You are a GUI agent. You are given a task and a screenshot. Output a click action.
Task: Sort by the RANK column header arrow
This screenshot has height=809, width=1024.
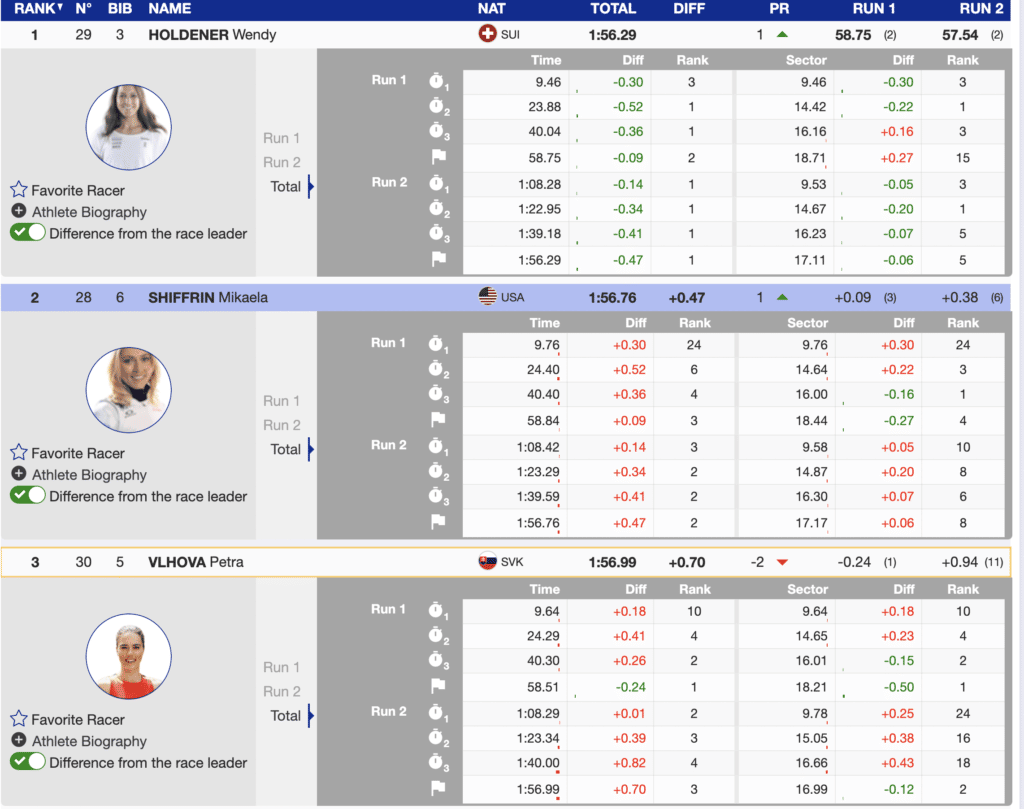click(x=58, y=8)
